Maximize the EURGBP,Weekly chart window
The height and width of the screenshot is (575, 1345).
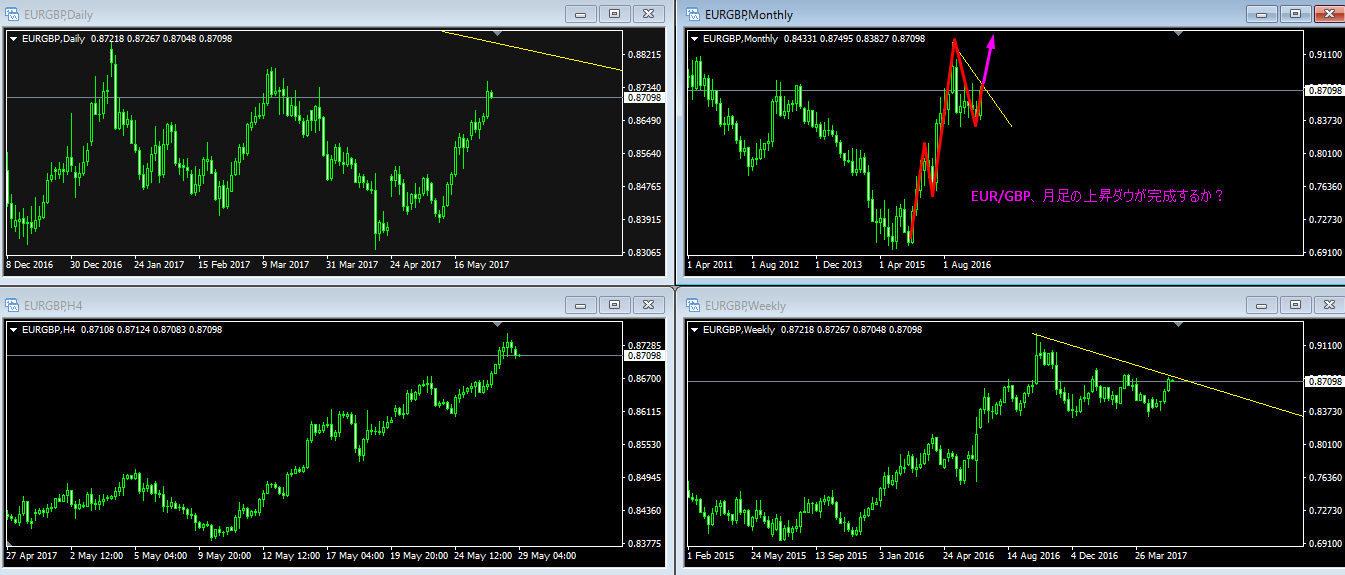point(1295,305)
